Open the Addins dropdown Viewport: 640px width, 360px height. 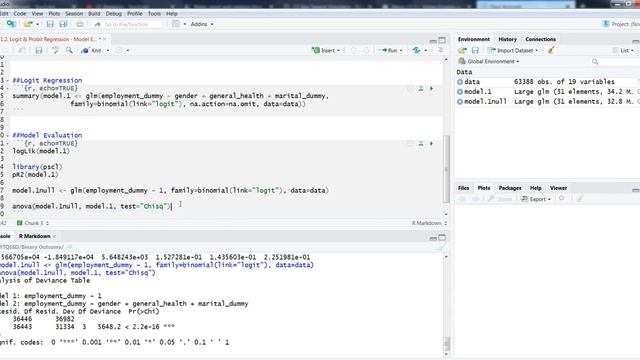click(x=202, y=24)
